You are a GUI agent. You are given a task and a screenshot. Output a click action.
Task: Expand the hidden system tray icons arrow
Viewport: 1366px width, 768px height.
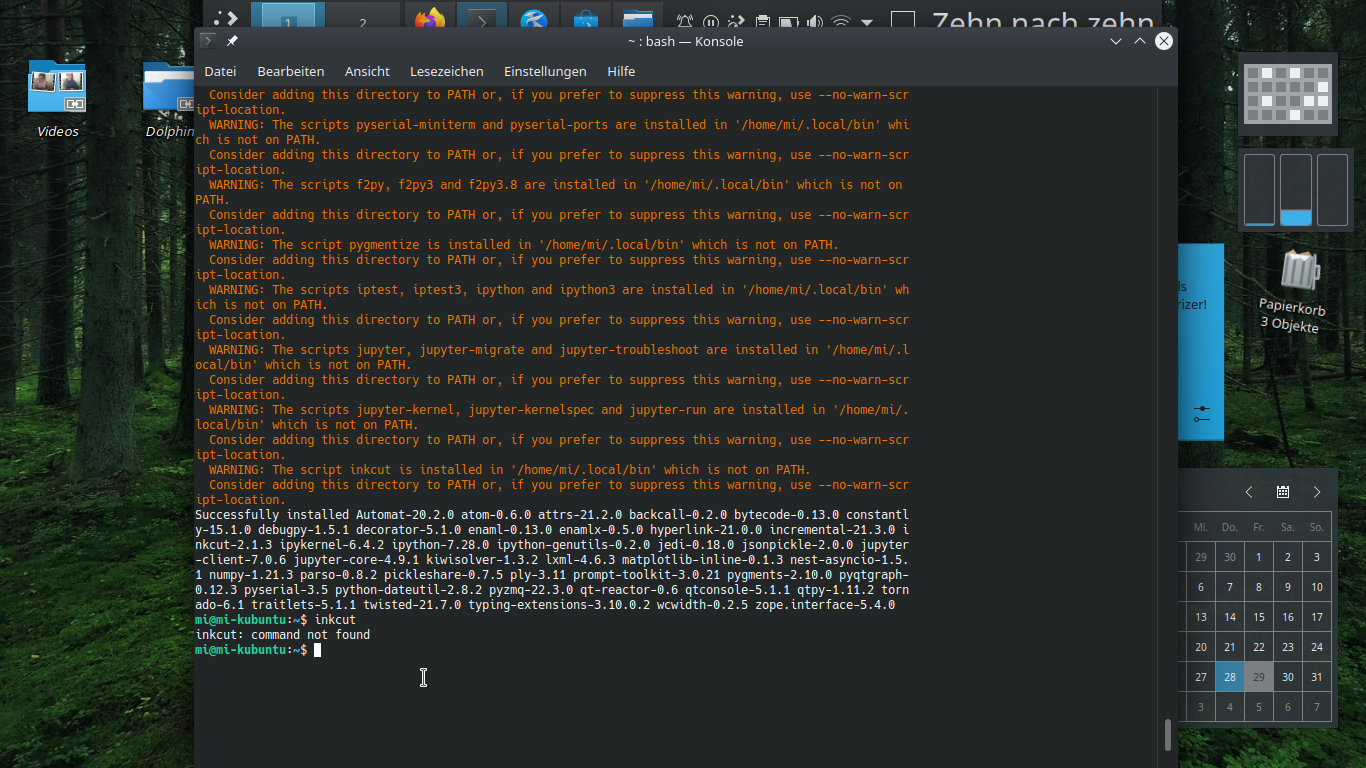pyautogui.click(x=867, y=22)
